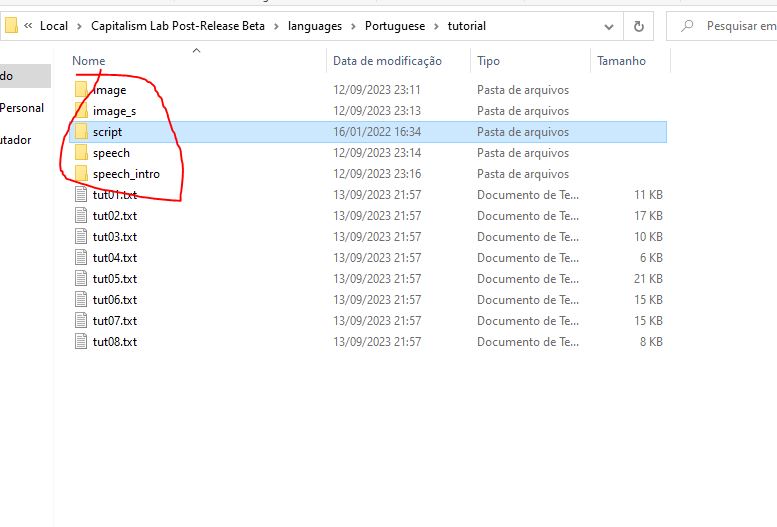Click the tut05.txt document icon
This screenshot has width=777, height=527.
tap(81, 278)
